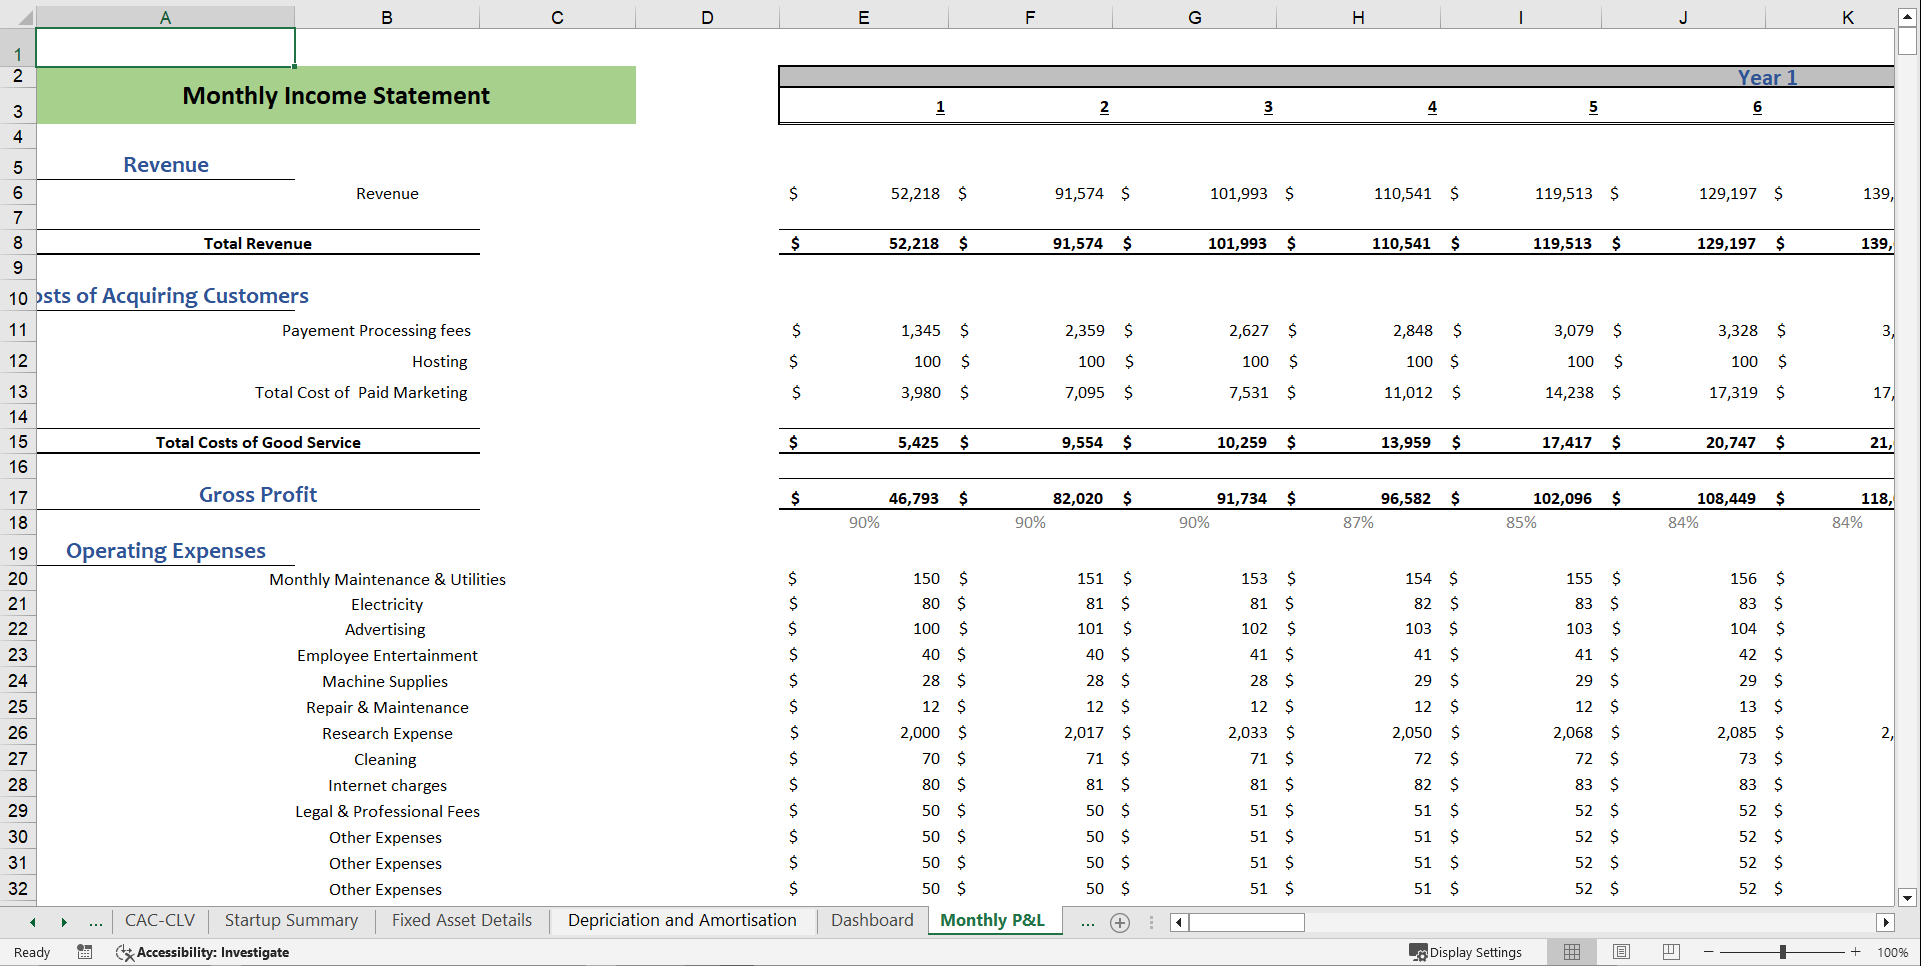Open the Dashboard sheet tab
This screenshot has height=966, width=1921.
click(x=872, y=920)
